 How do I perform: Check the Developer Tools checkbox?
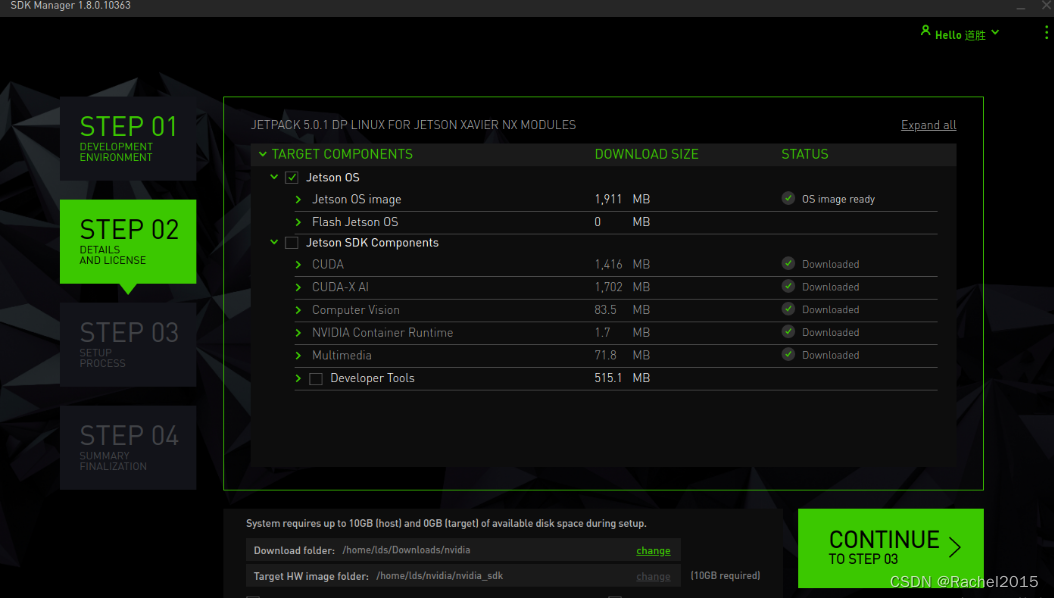316,378
